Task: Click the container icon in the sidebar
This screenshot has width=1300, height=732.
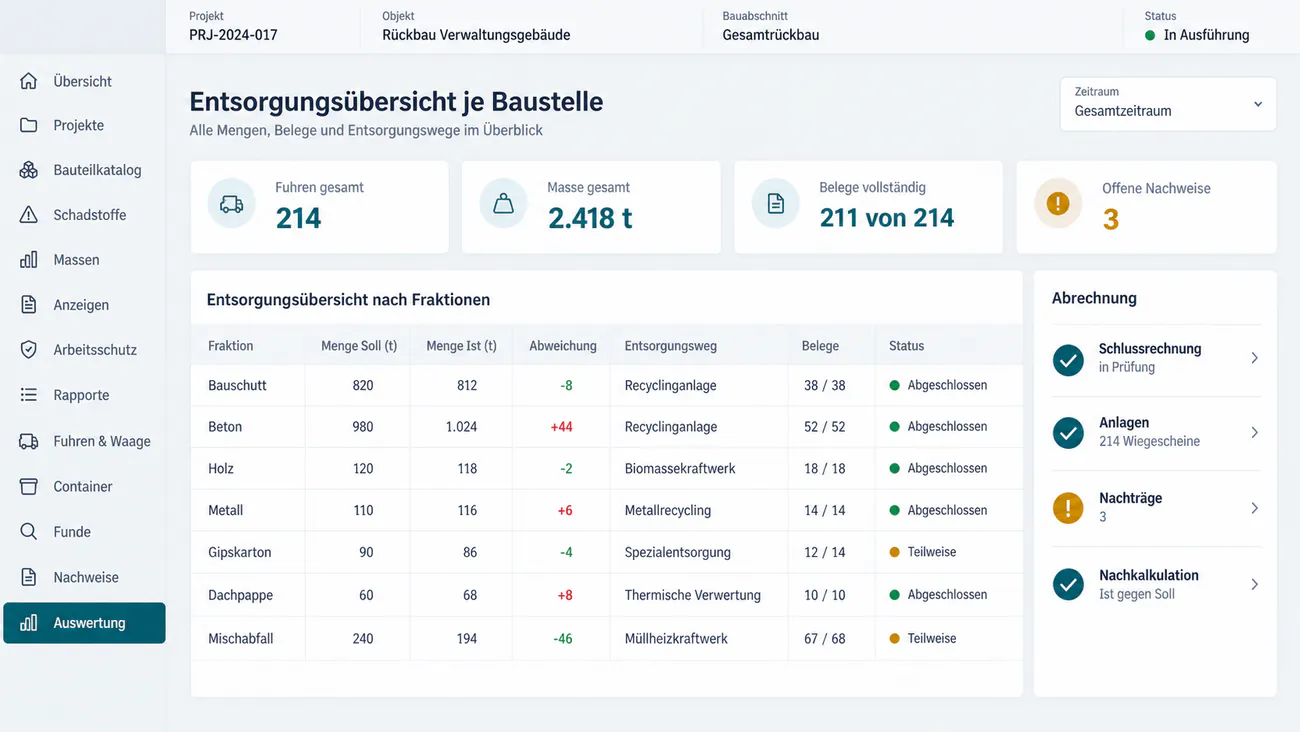Action: (29, 486)
